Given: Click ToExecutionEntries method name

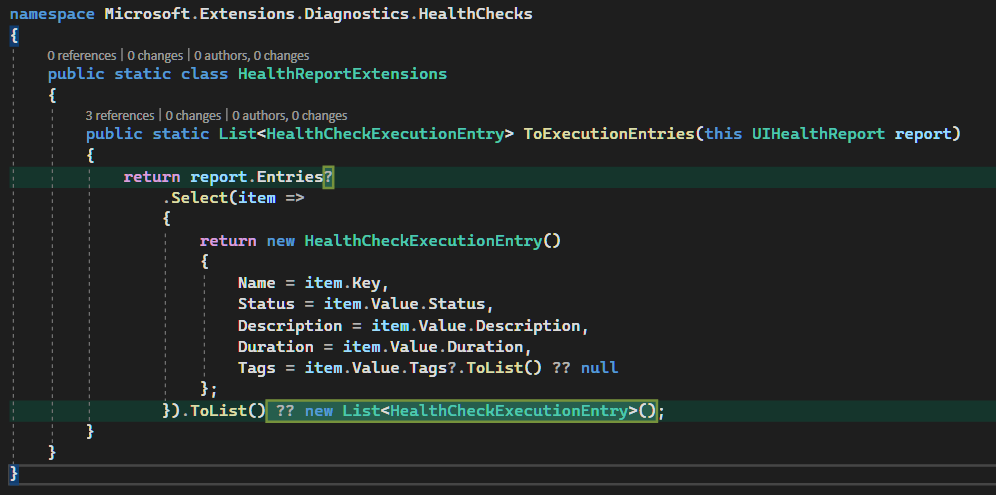Looking at the screenshot, I should tap(609, 134).
